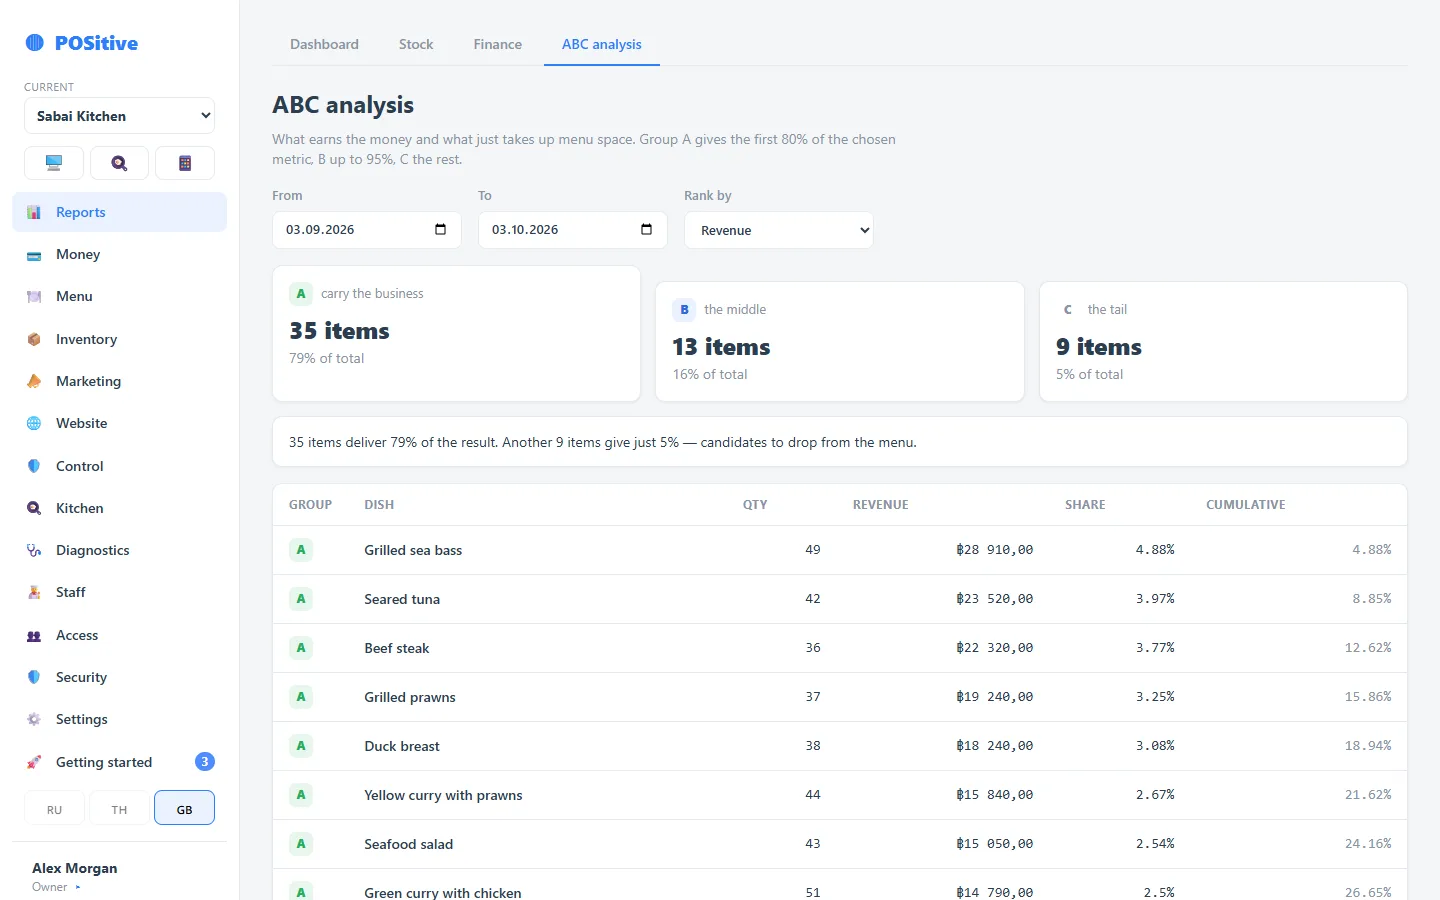Click the Seared tuna dish name
1440x900 pixels.
coord(402,599)
